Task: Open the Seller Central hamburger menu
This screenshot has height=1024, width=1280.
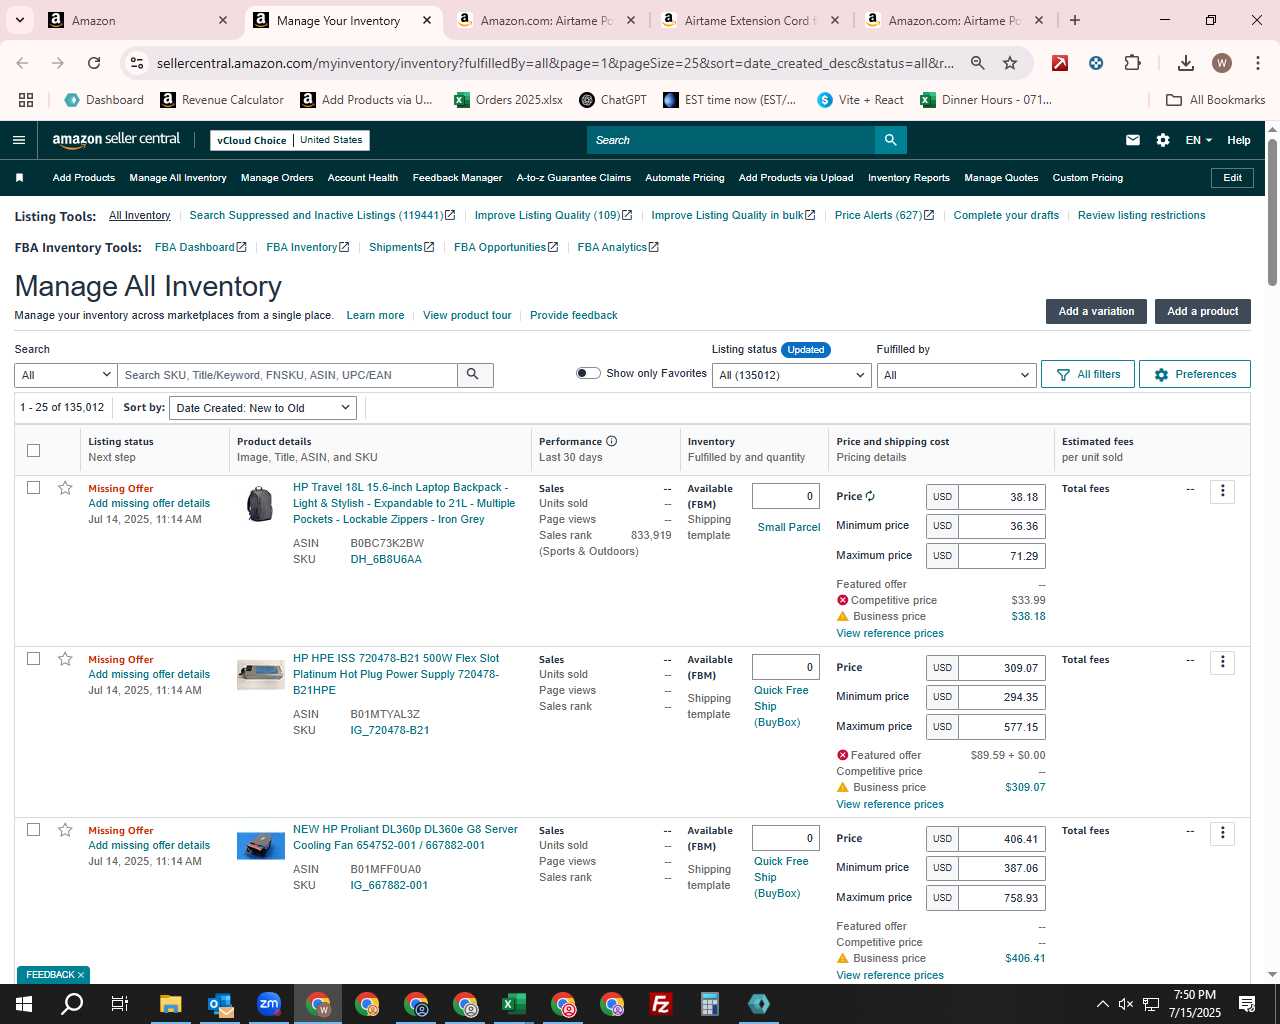Action: pos(19,140)
